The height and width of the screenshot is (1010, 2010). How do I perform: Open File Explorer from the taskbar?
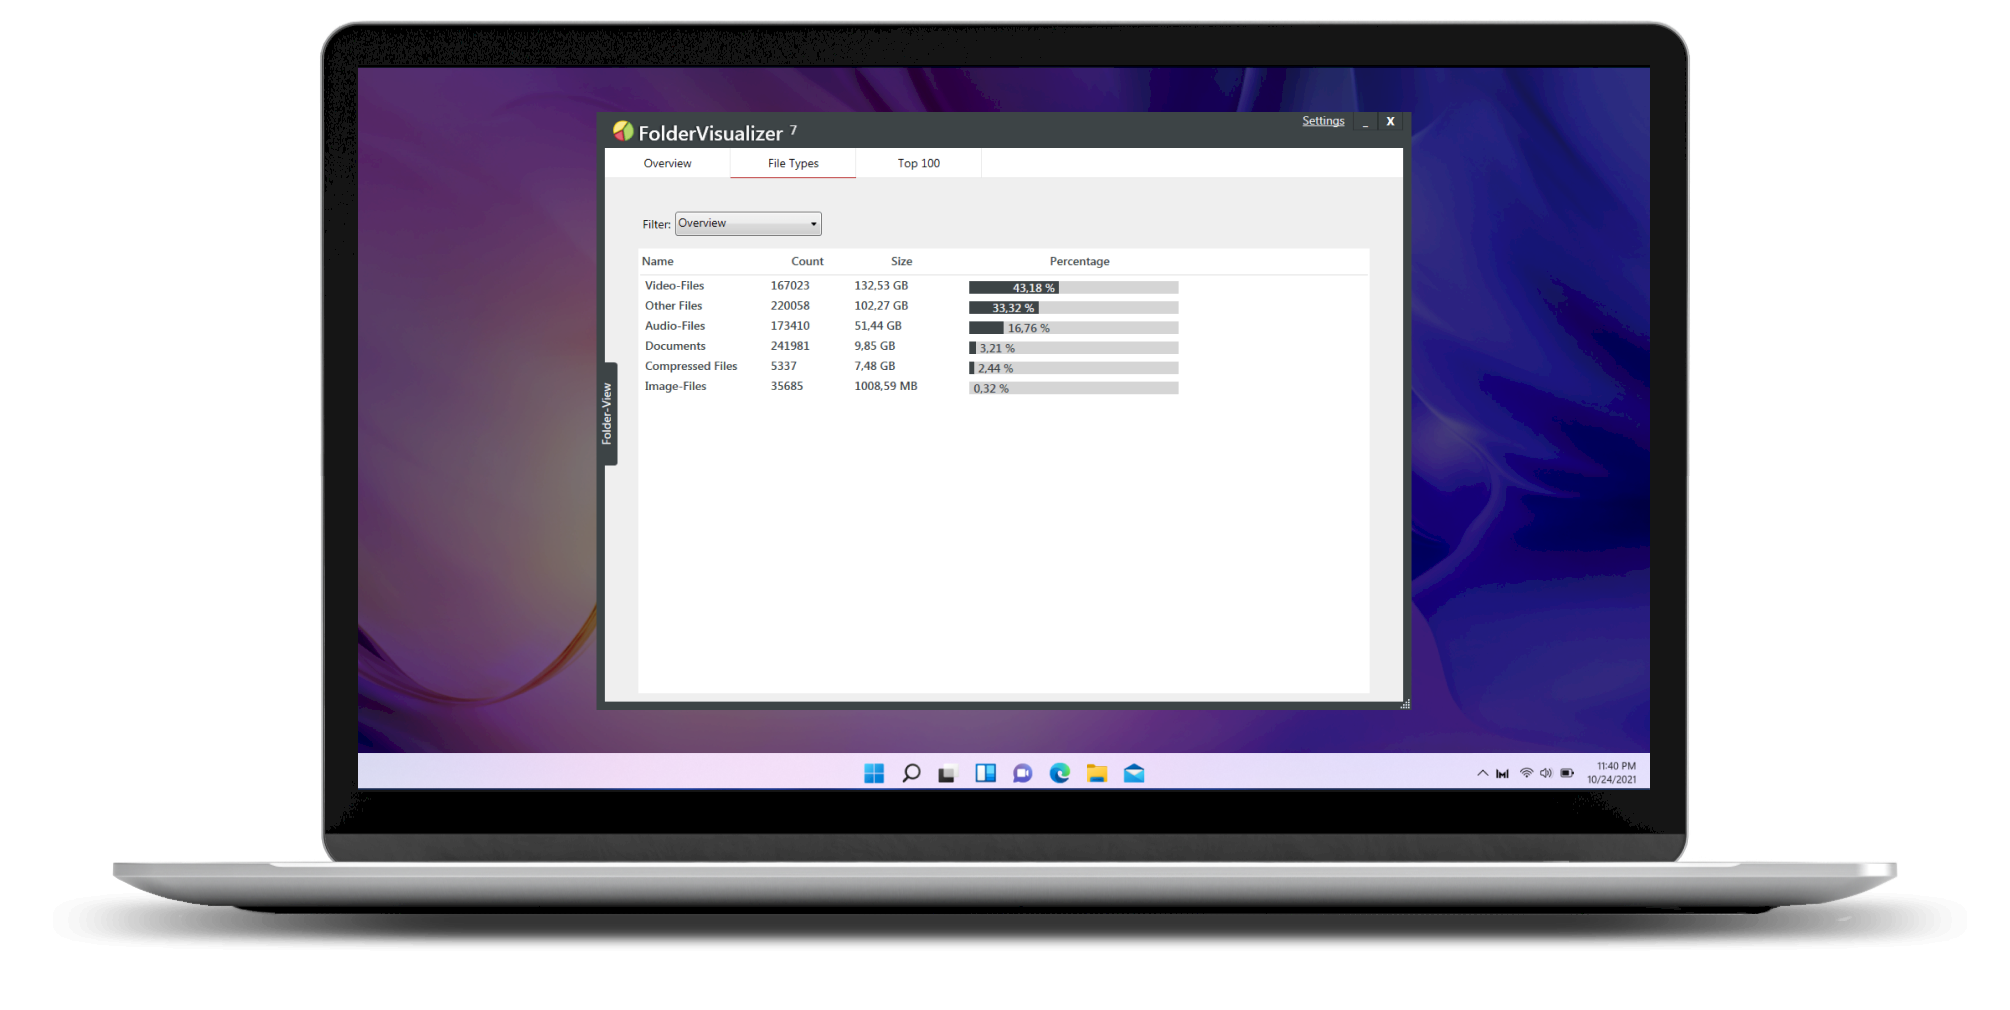pos(1097,773)
